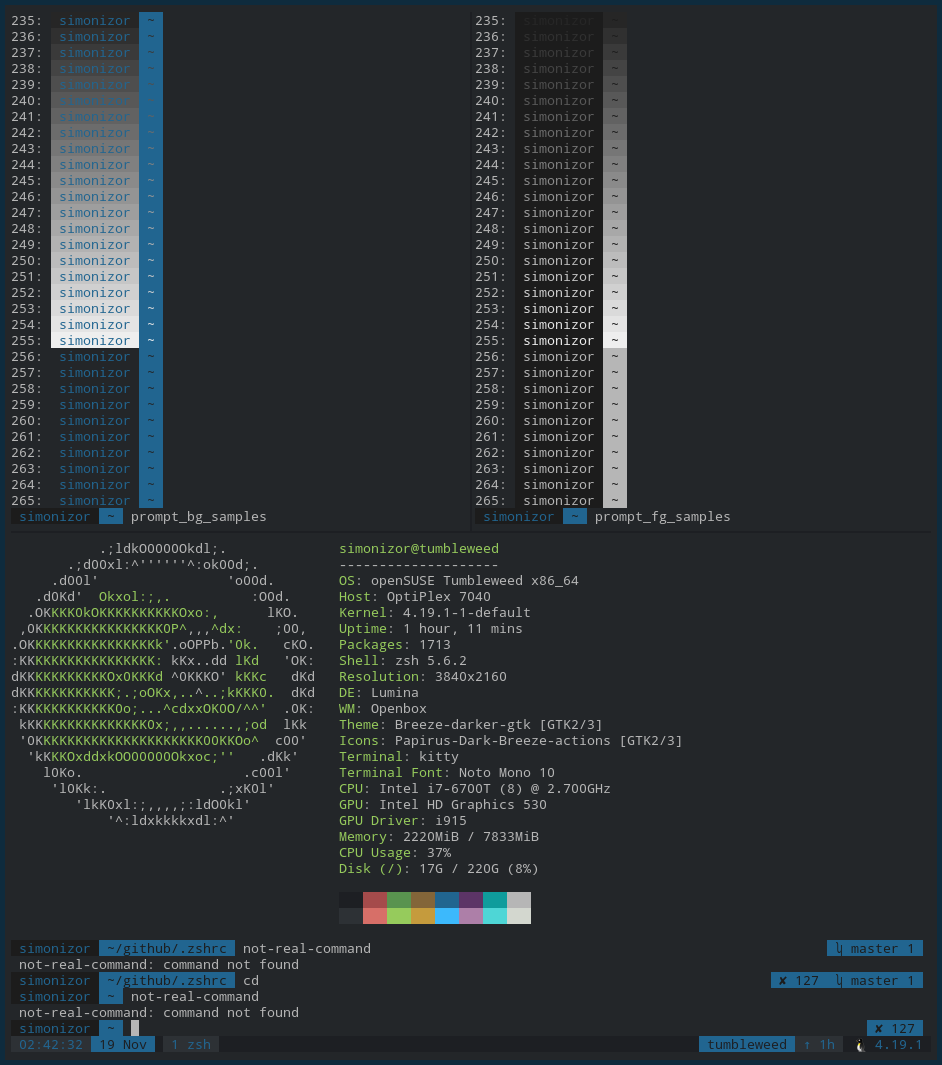
Task: Click the lime green swatch in bottom palette row
Action: (399, 916)
